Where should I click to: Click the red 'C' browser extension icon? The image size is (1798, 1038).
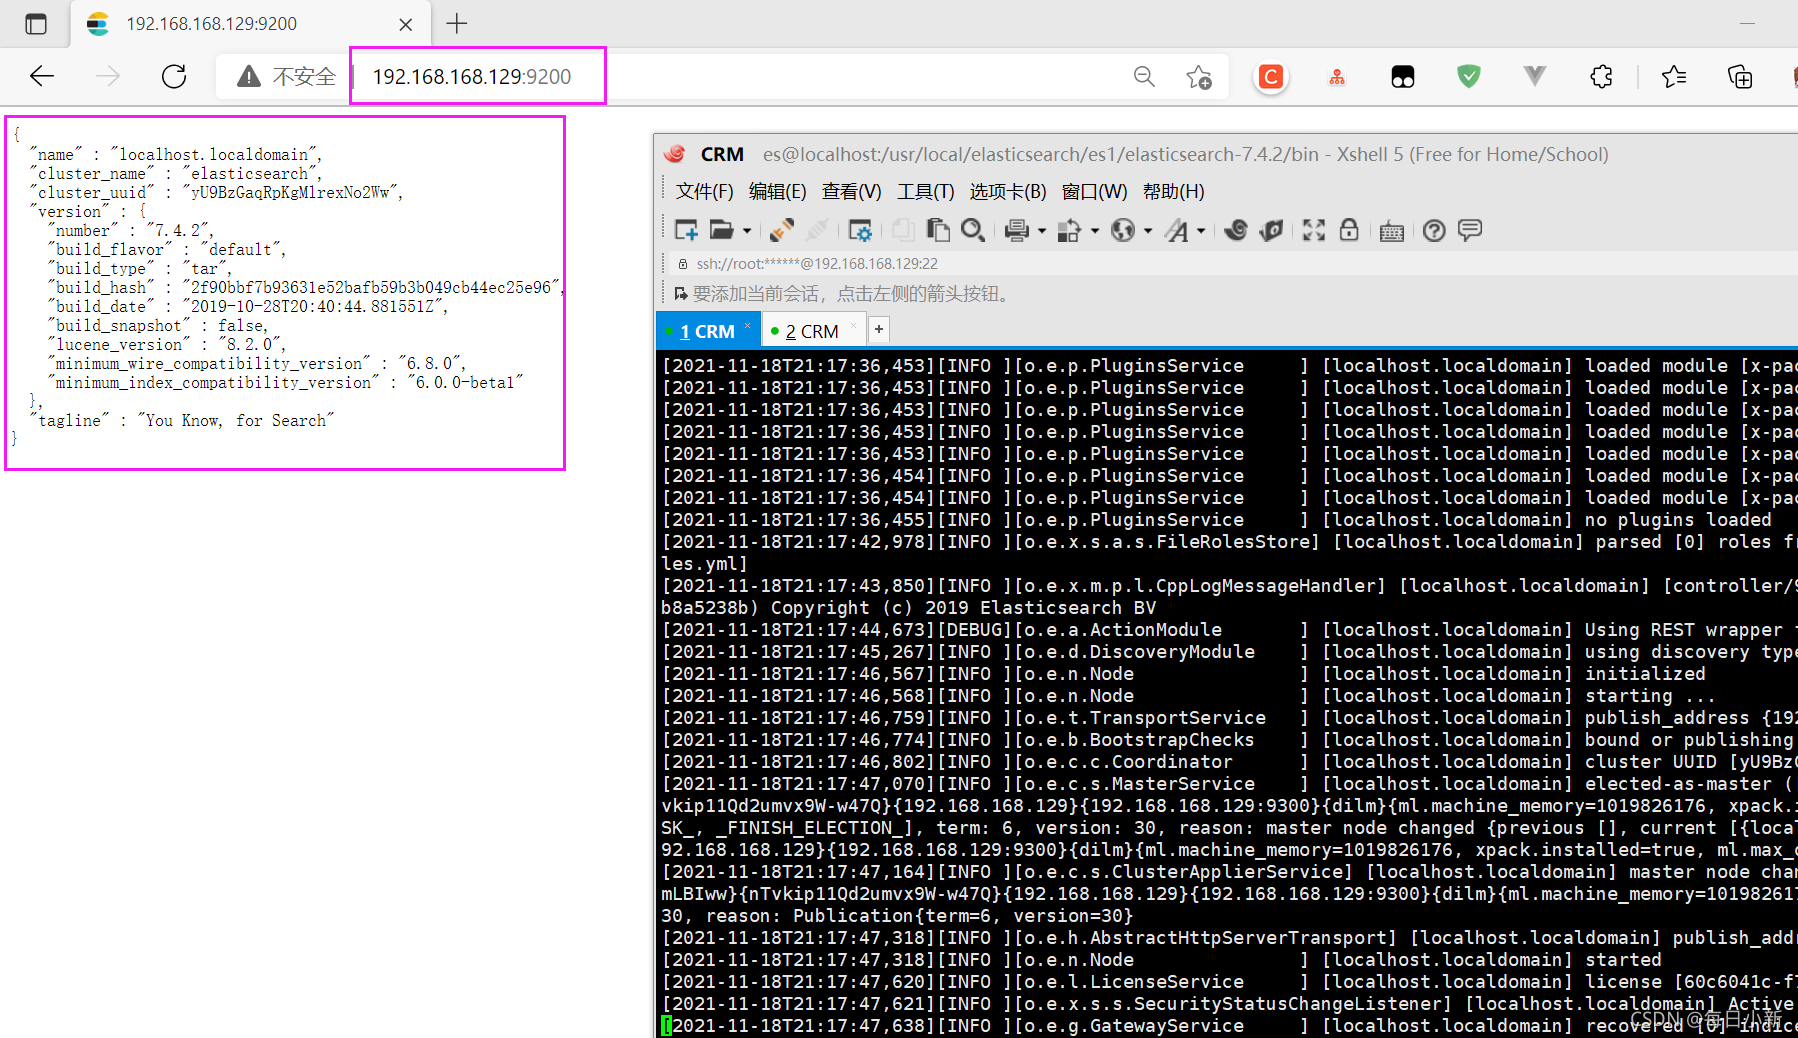[x=1271, y=77]
